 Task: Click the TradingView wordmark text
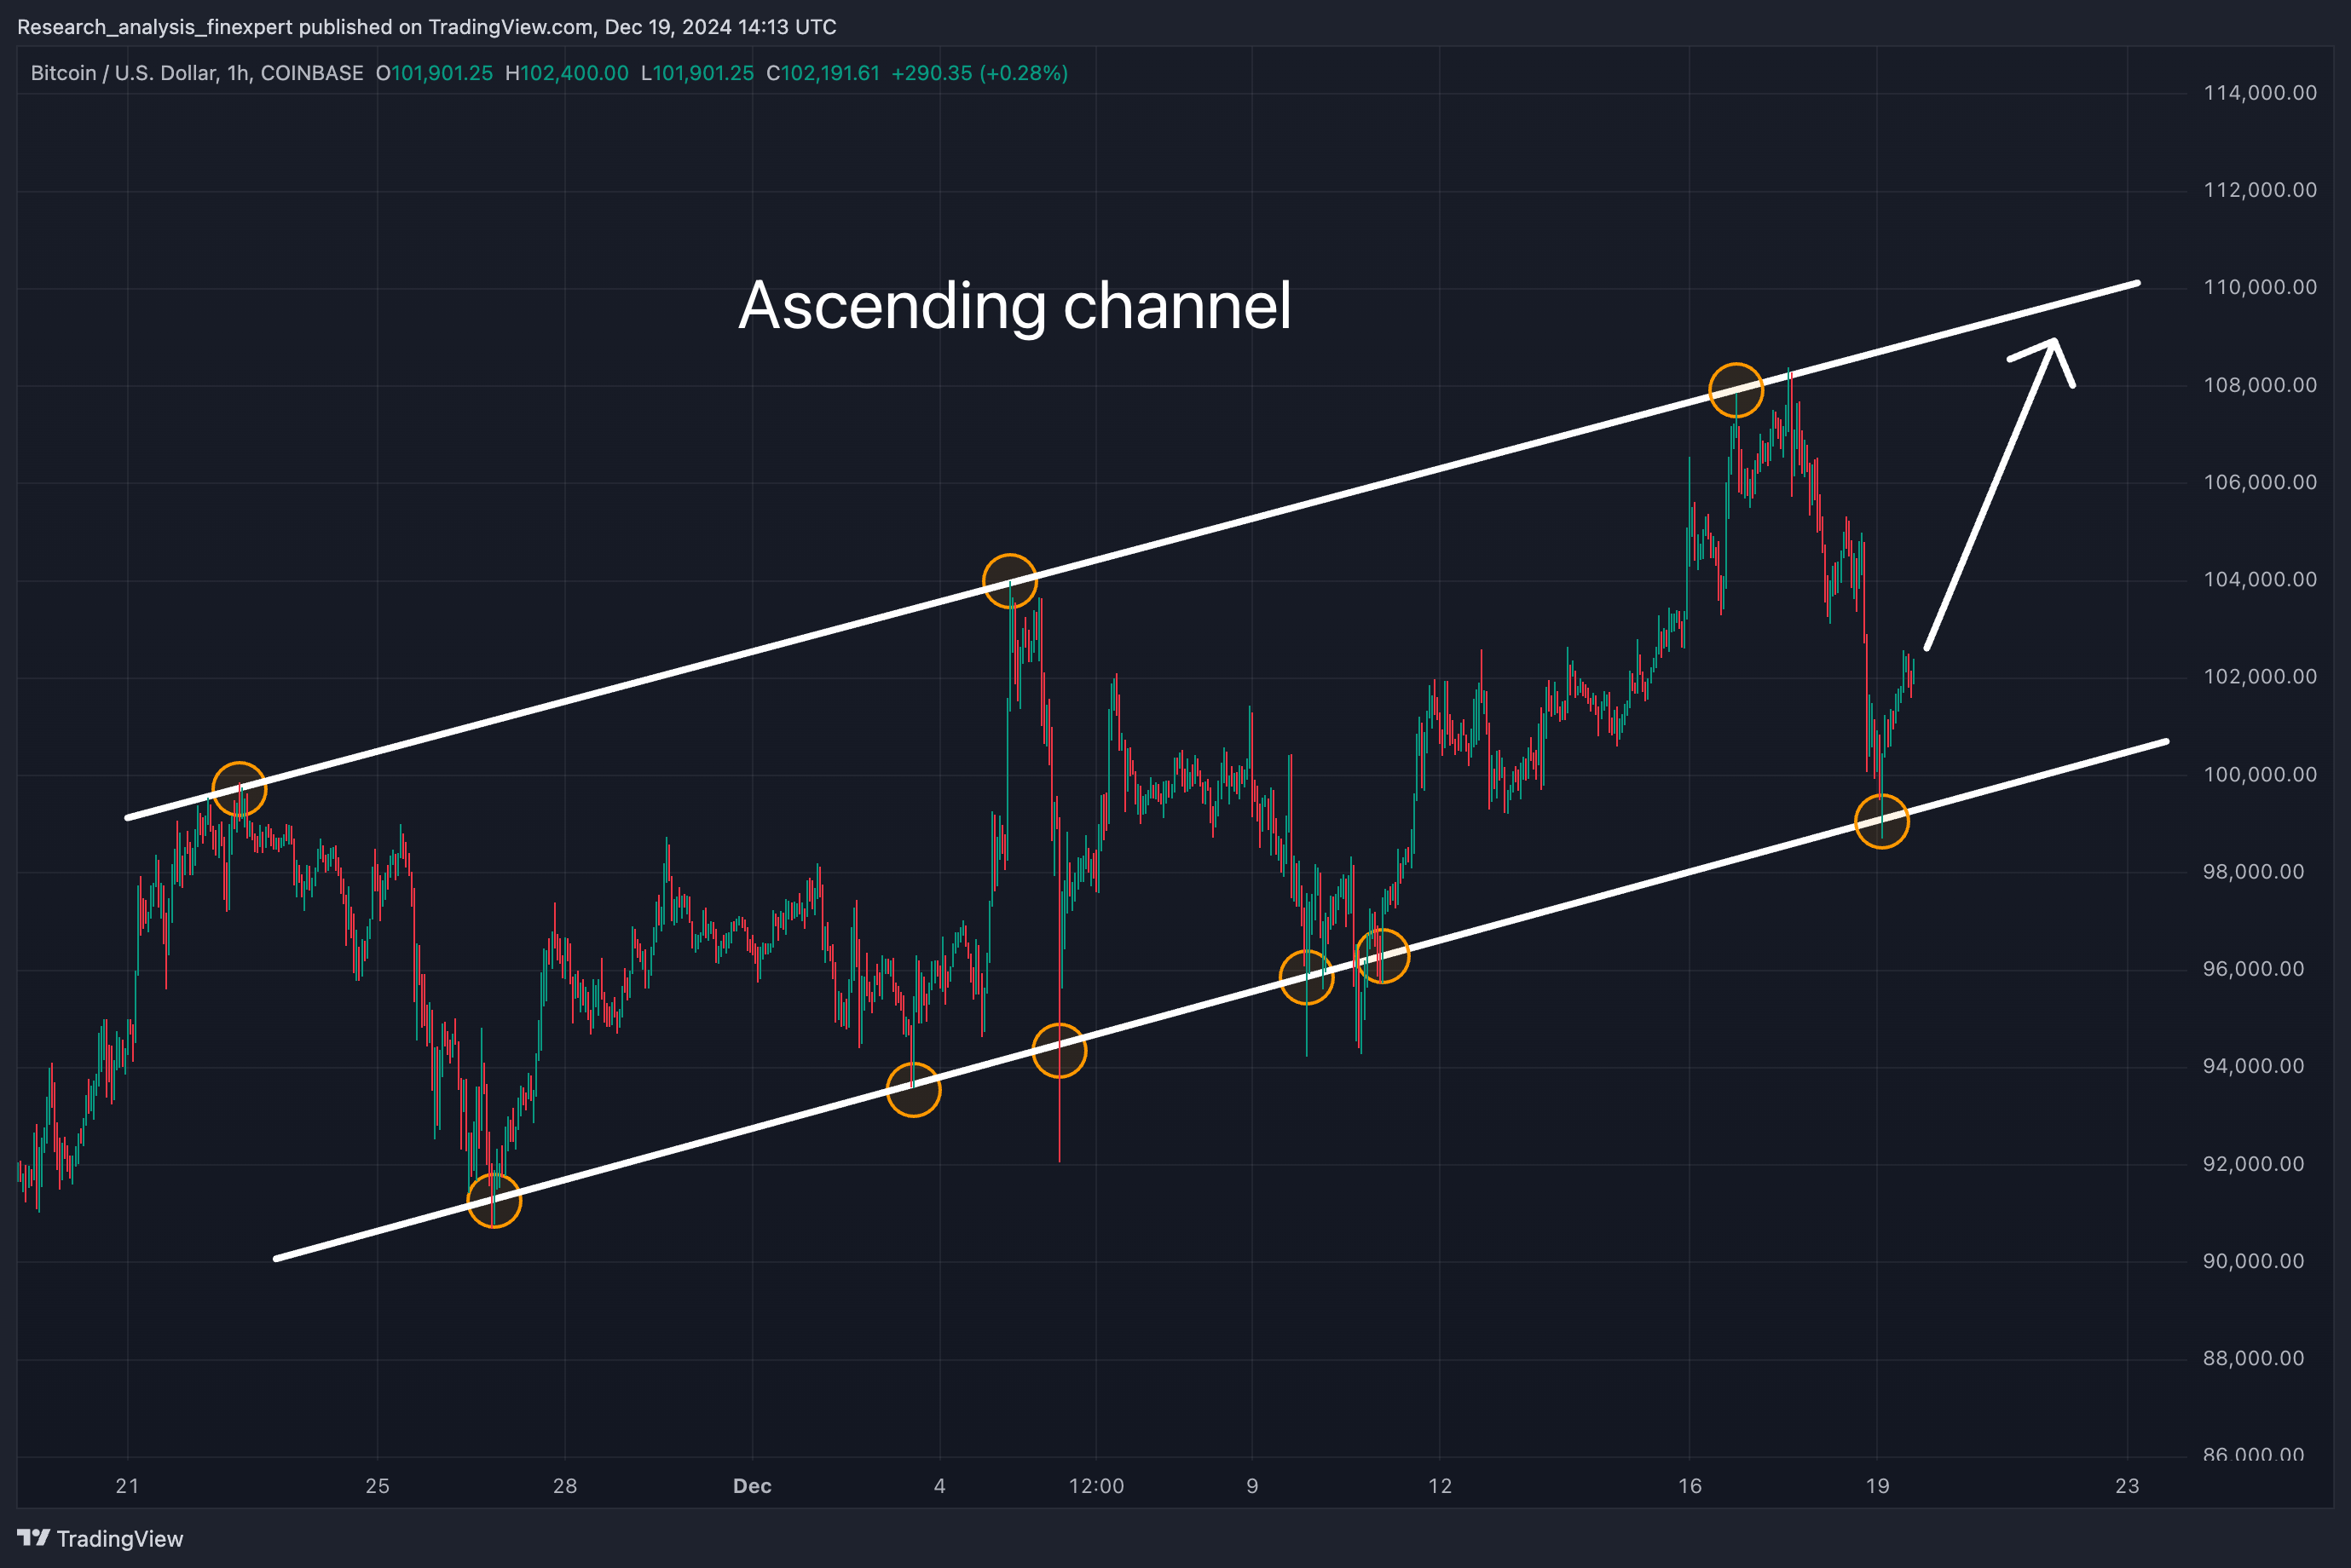coord(120,1539)
